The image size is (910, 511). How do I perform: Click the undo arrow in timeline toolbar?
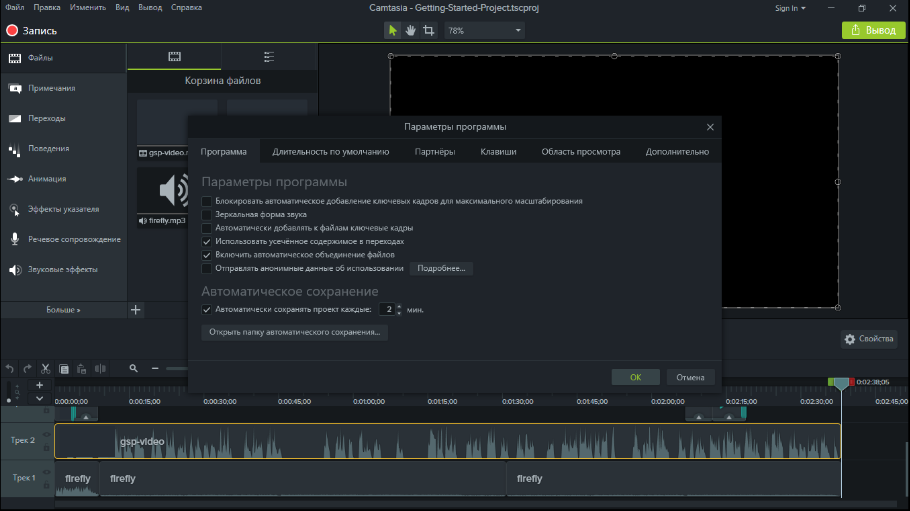click(10, 369)
